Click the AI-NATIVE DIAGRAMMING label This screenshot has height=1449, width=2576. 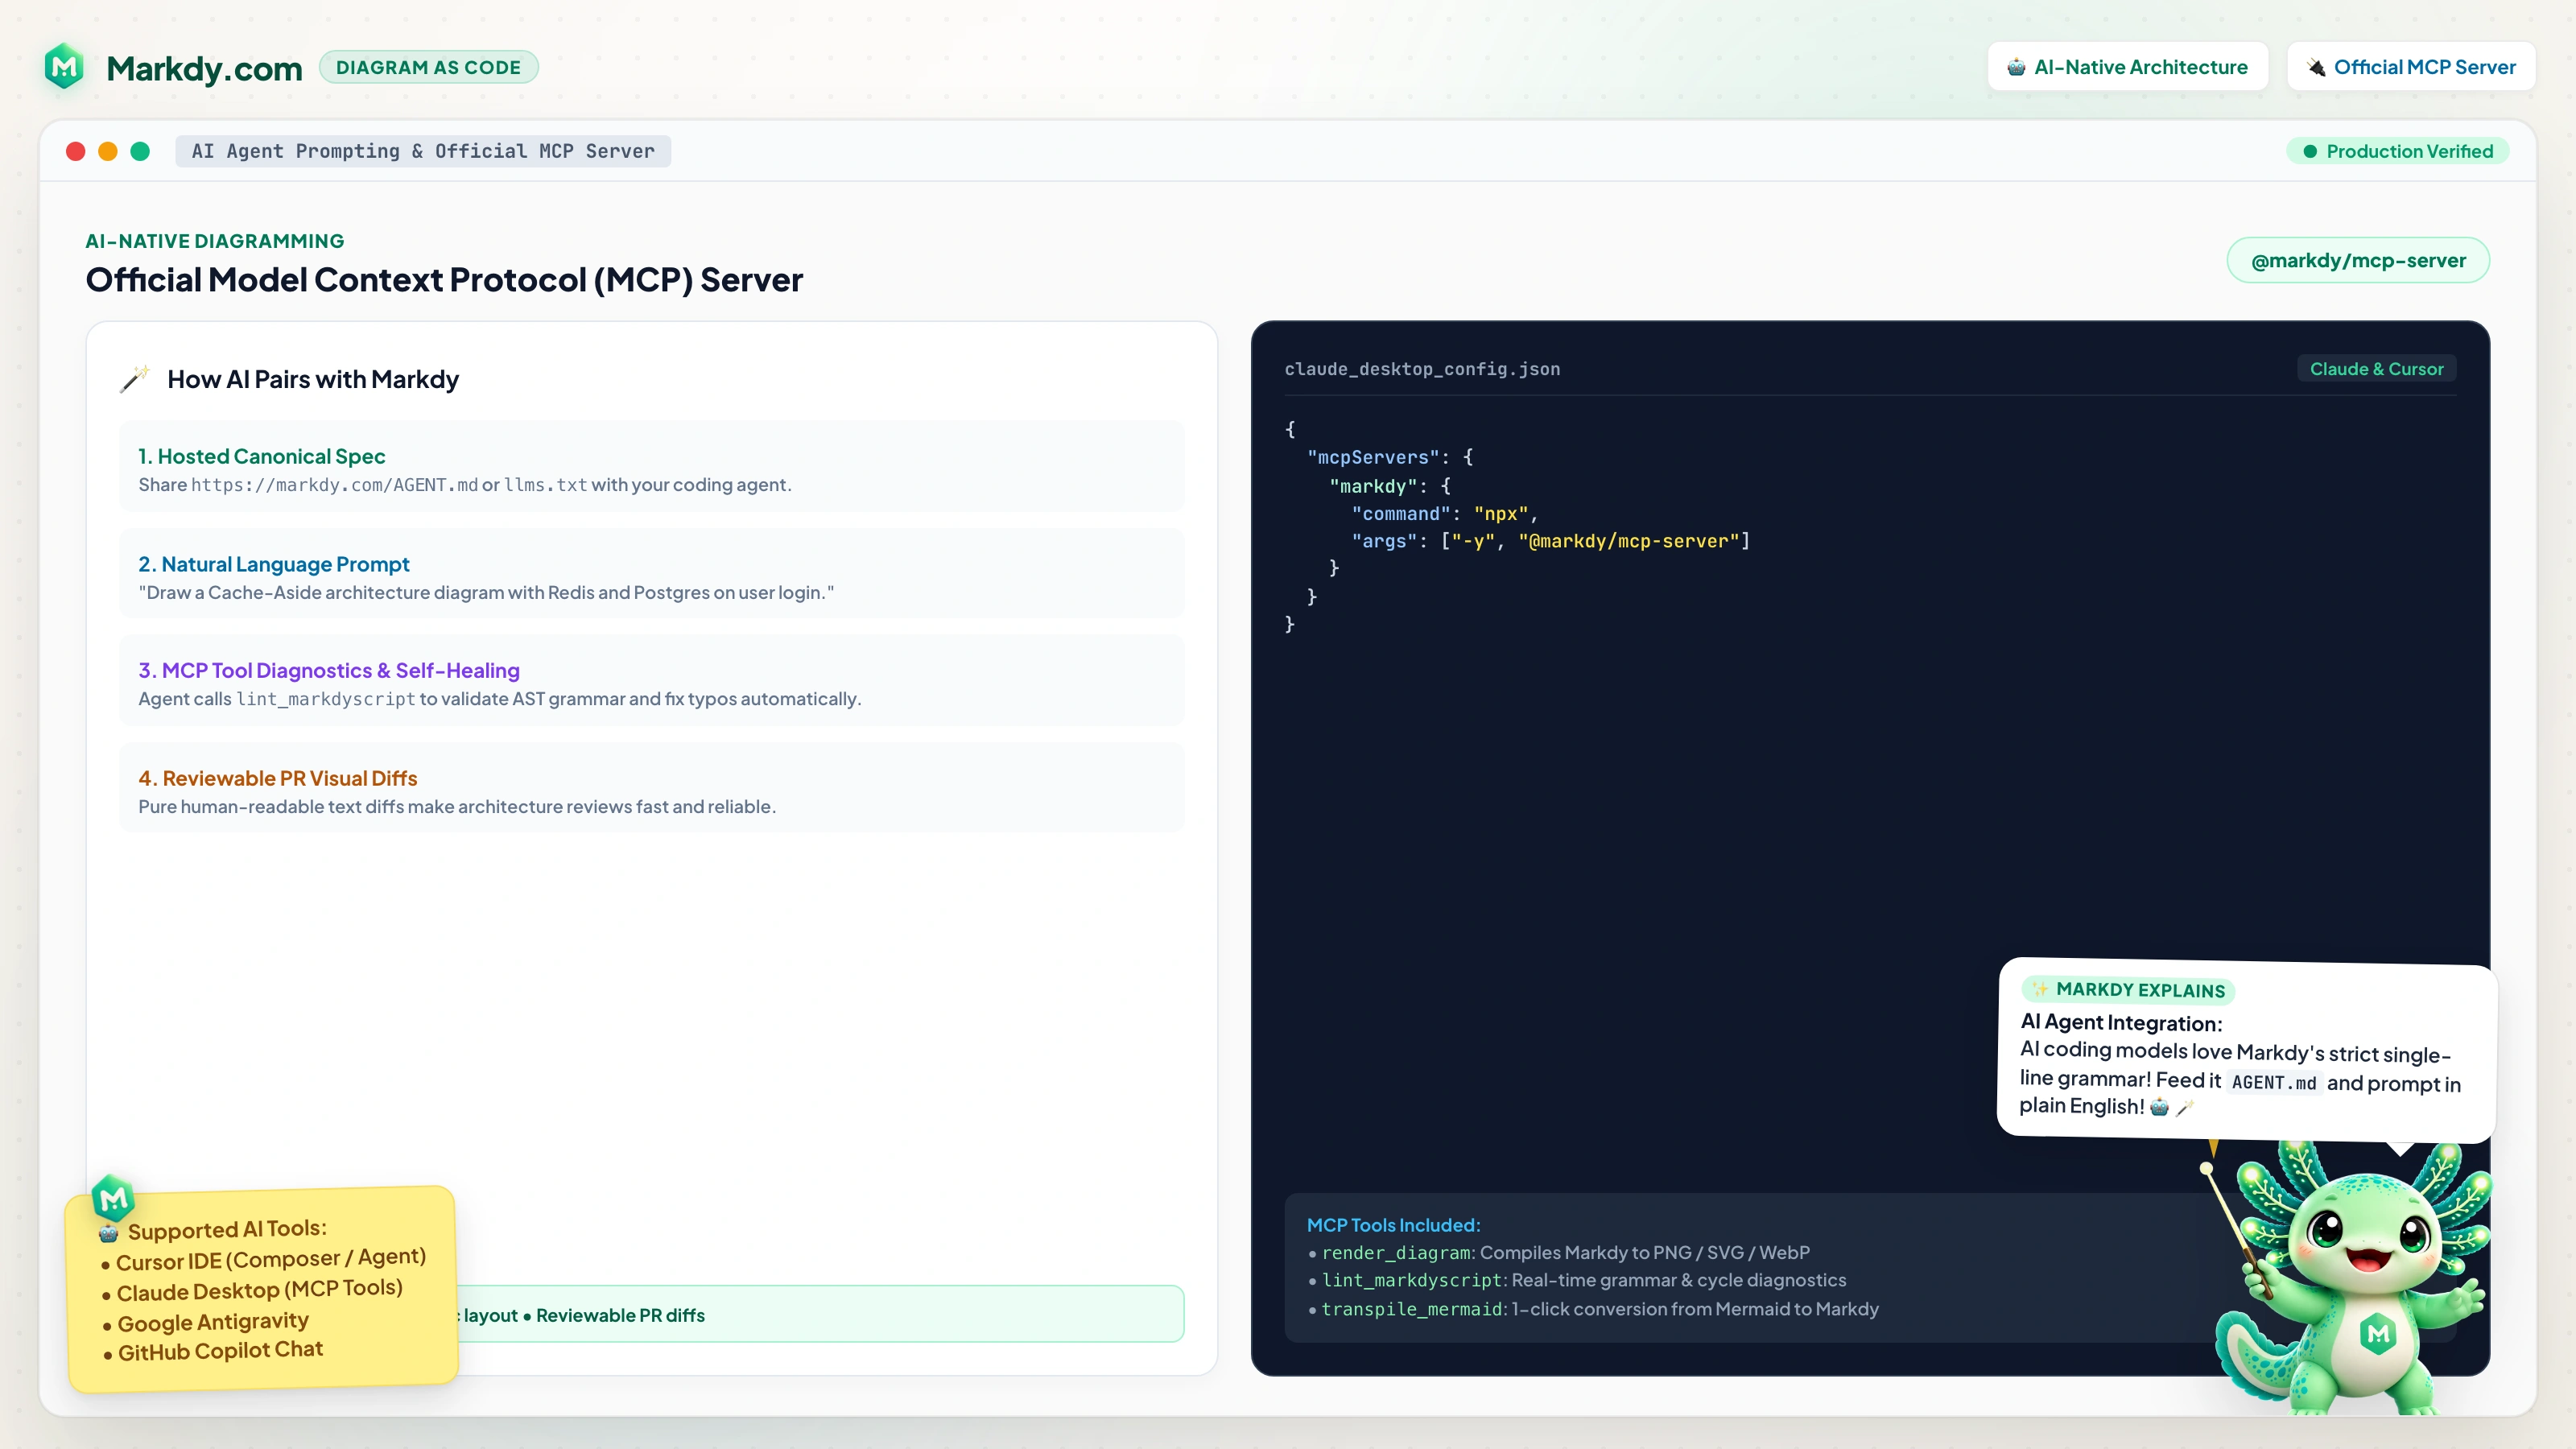(215, 241)
